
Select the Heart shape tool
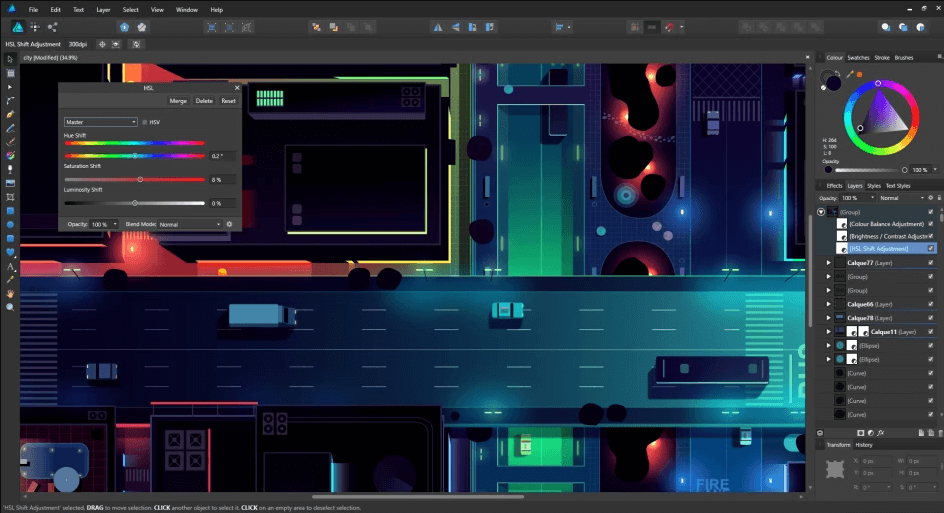click(10, 252)
